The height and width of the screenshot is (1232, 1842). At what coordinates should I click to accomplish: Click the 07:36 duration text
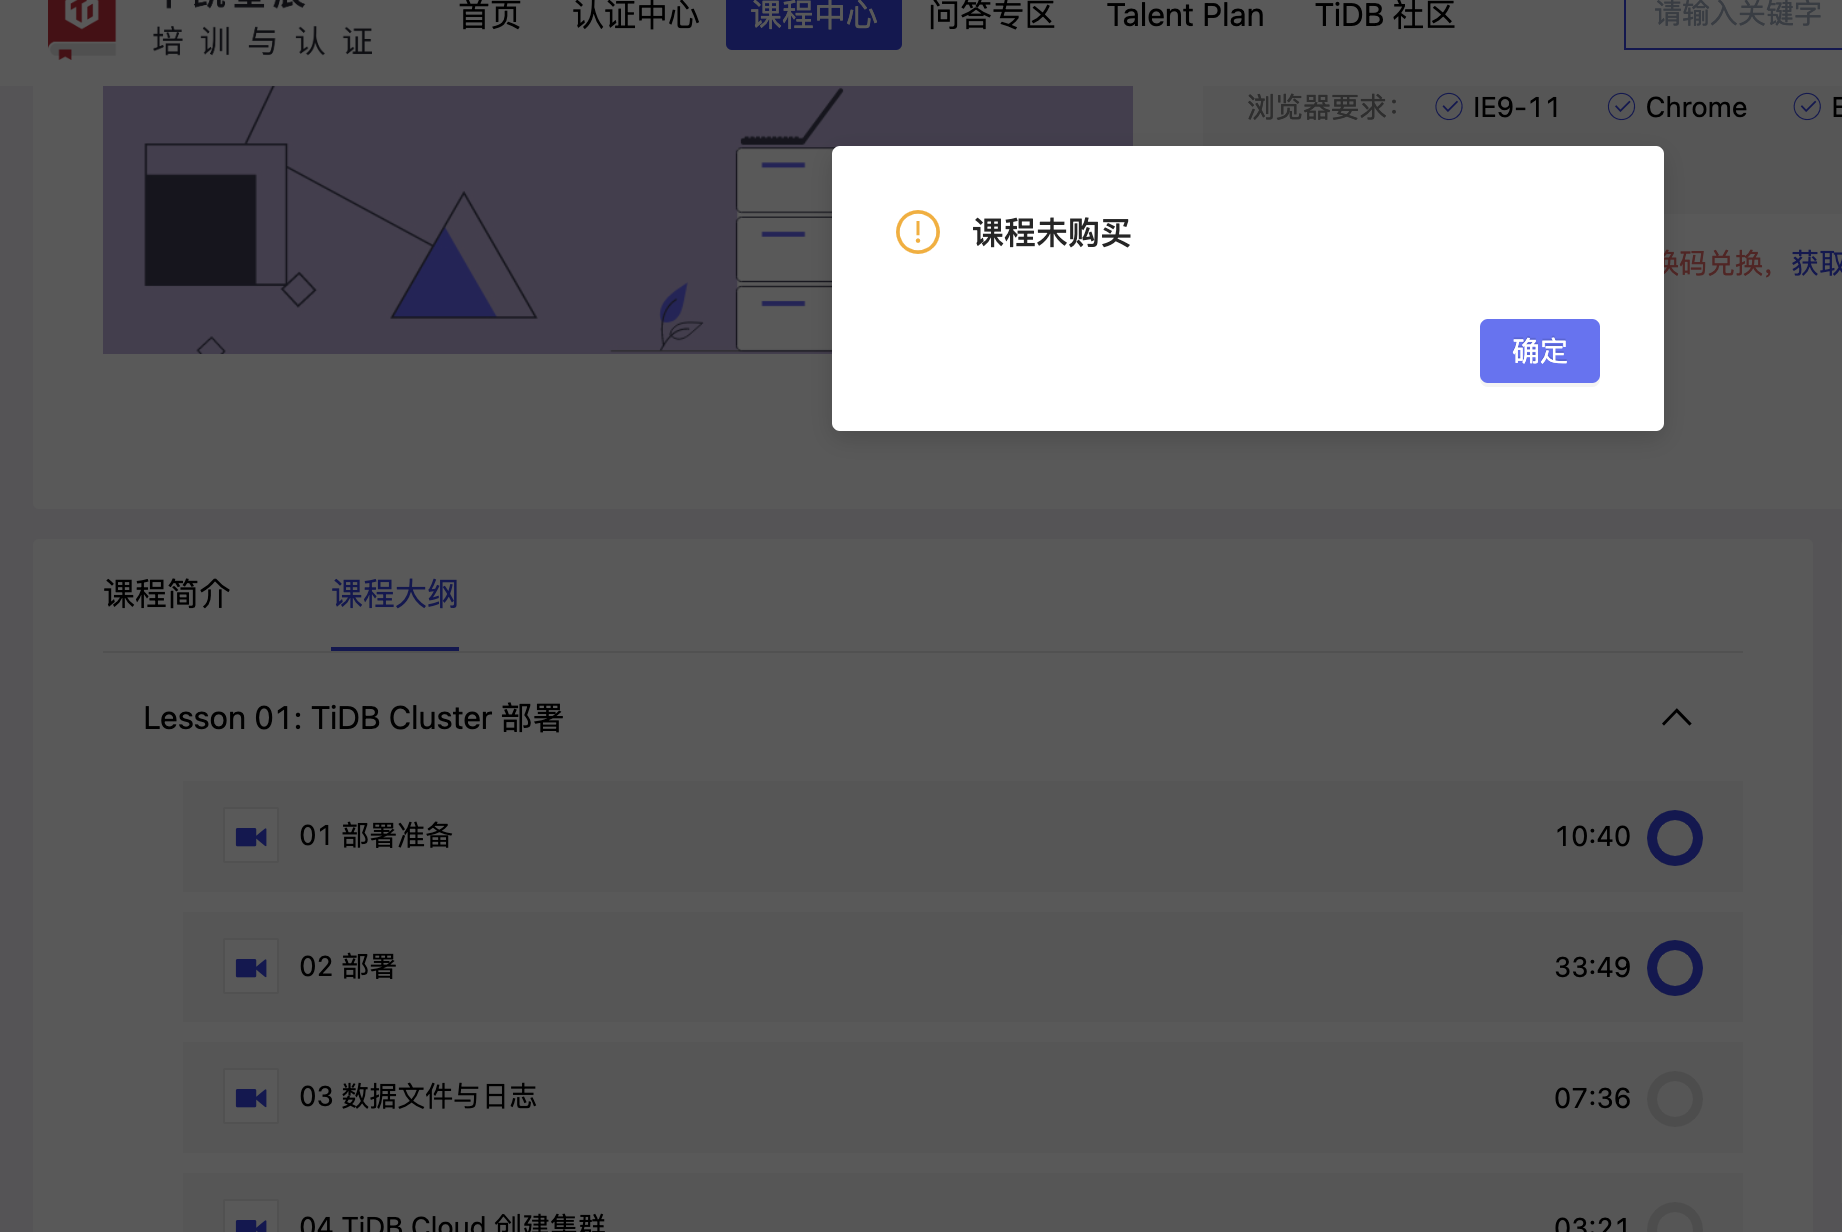tap(1592, 1098)
